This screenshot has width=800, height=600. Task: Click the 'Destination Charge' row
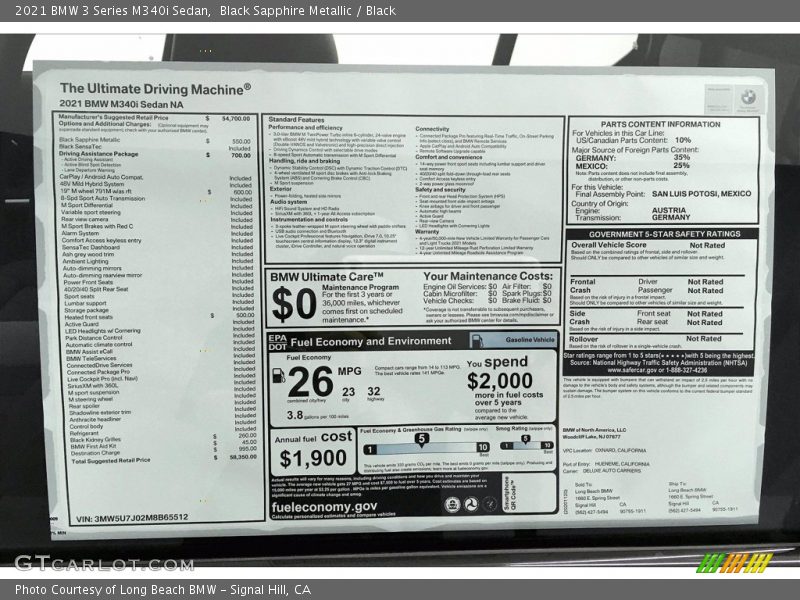coord(163,453)
